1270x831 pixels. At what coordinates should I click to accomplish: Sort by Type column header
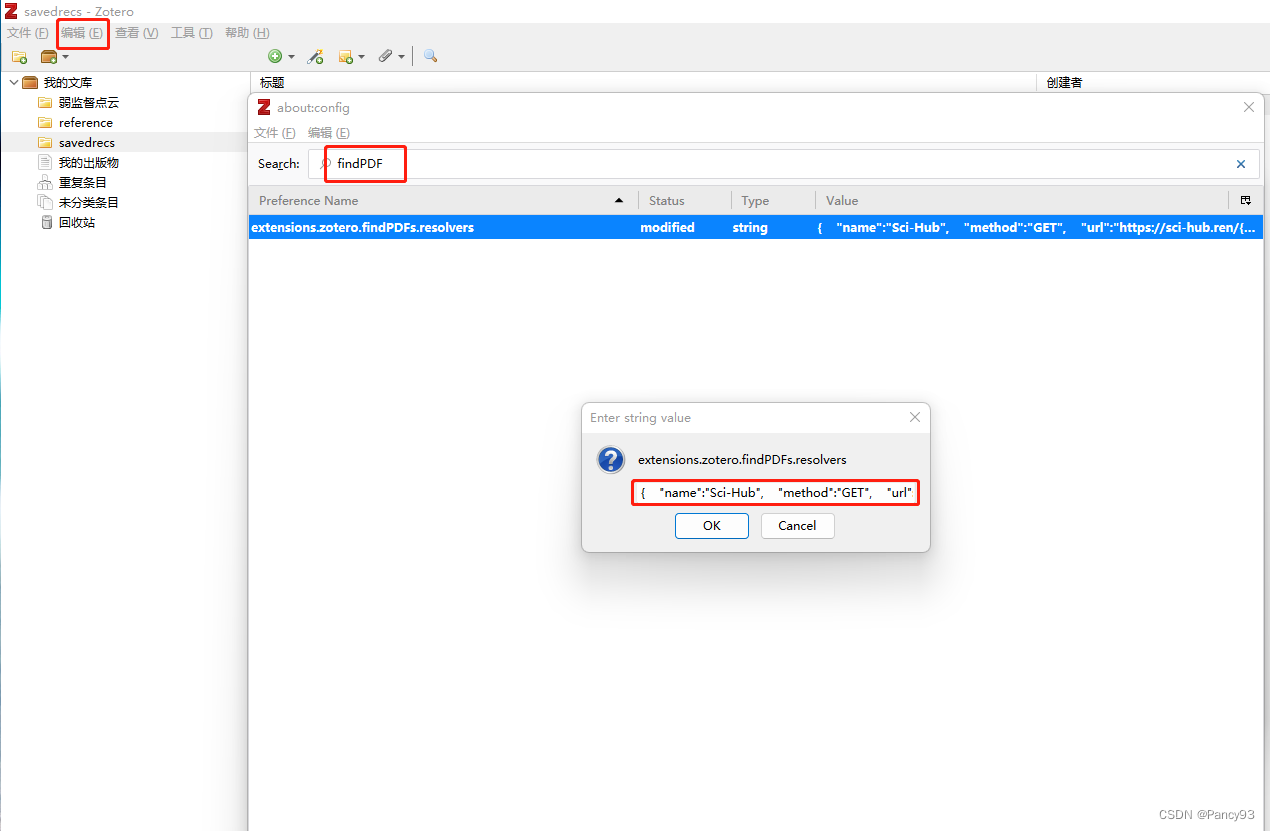[773, 200]
